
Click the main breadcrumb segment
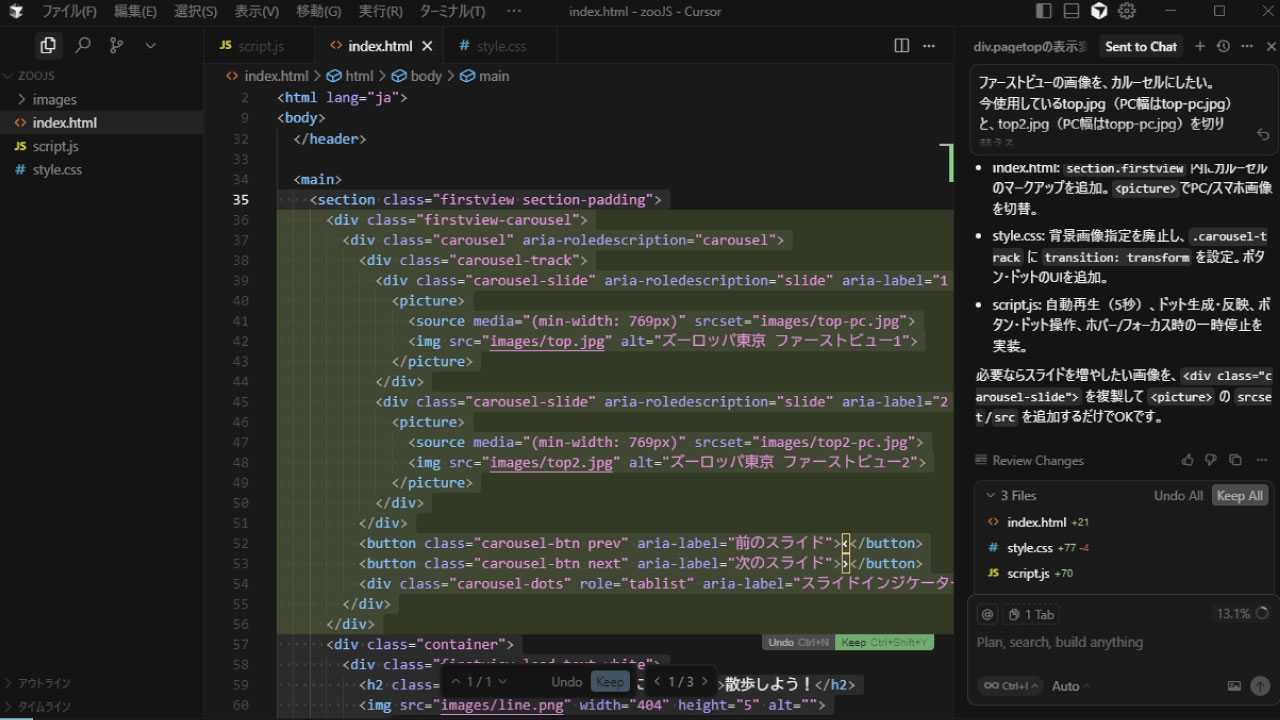[x=485, y=76]
